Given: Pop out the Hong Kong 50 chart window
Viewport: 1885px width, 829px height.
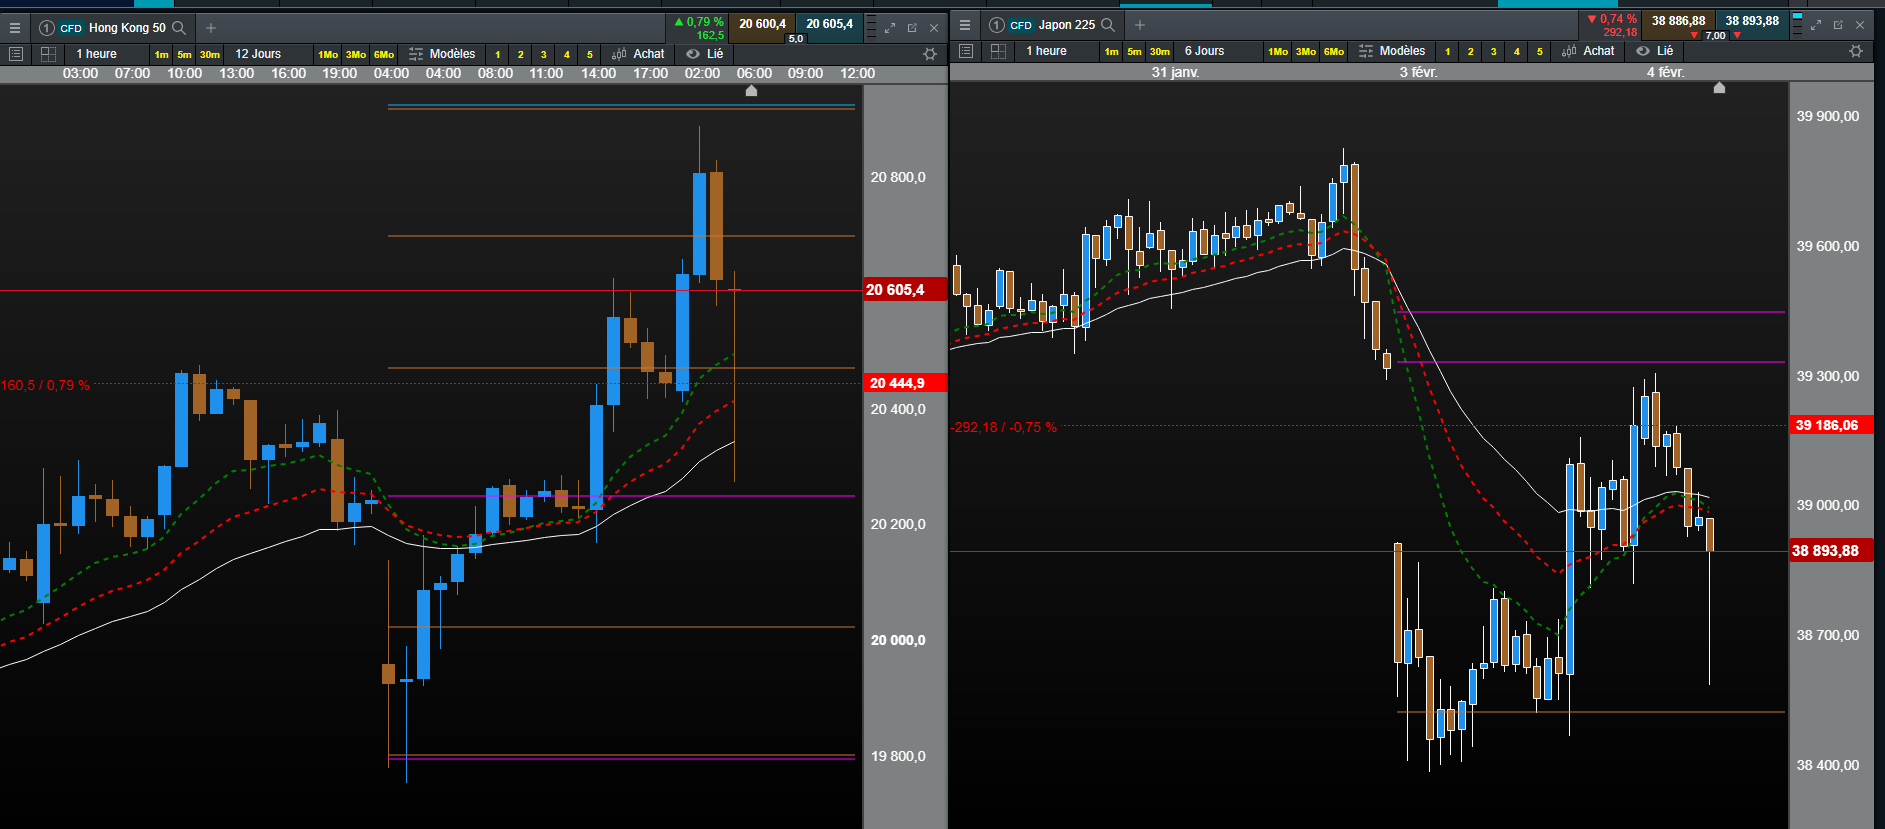Looking at the screenshot, I should 912,28.
